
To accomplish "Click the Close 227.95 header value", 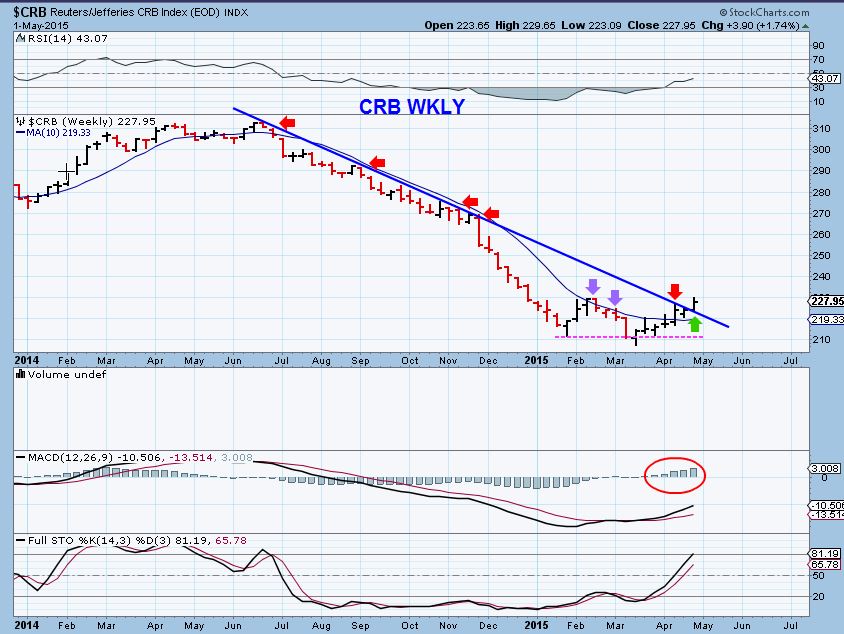I will pyautogui.click(x=662, y=25).
